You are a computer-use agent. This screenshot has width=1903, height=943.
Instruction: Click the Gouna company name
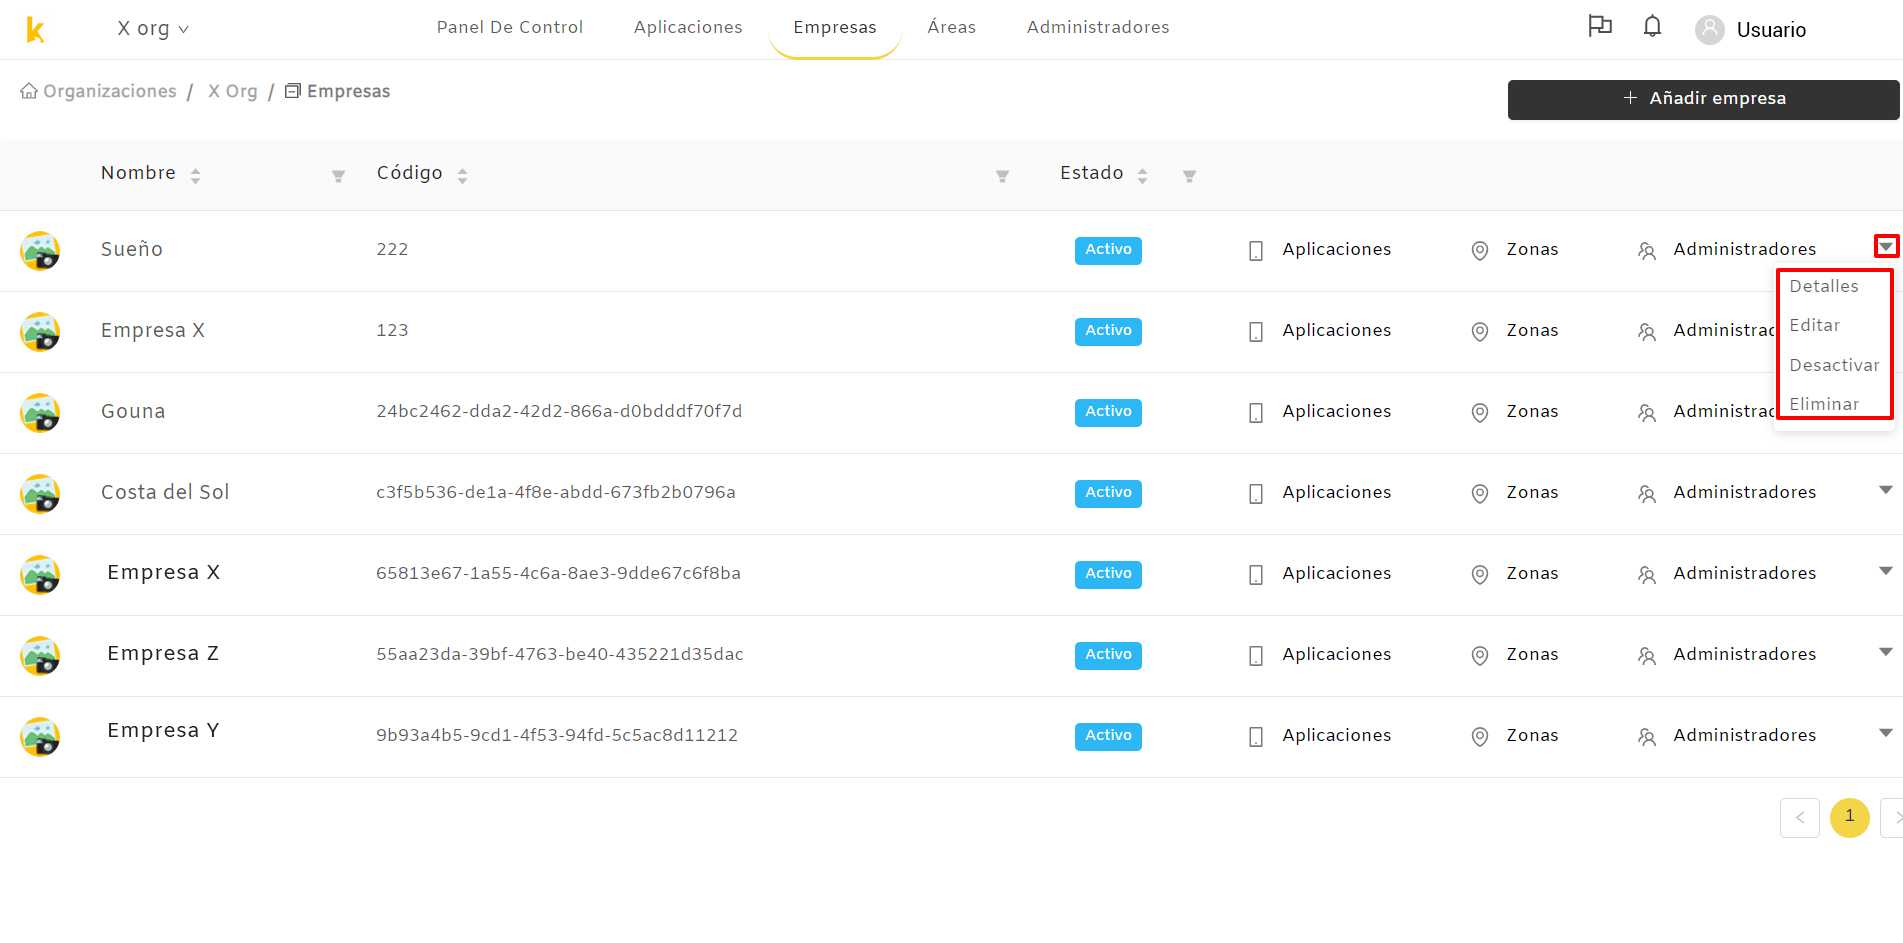tap(133, 412)
